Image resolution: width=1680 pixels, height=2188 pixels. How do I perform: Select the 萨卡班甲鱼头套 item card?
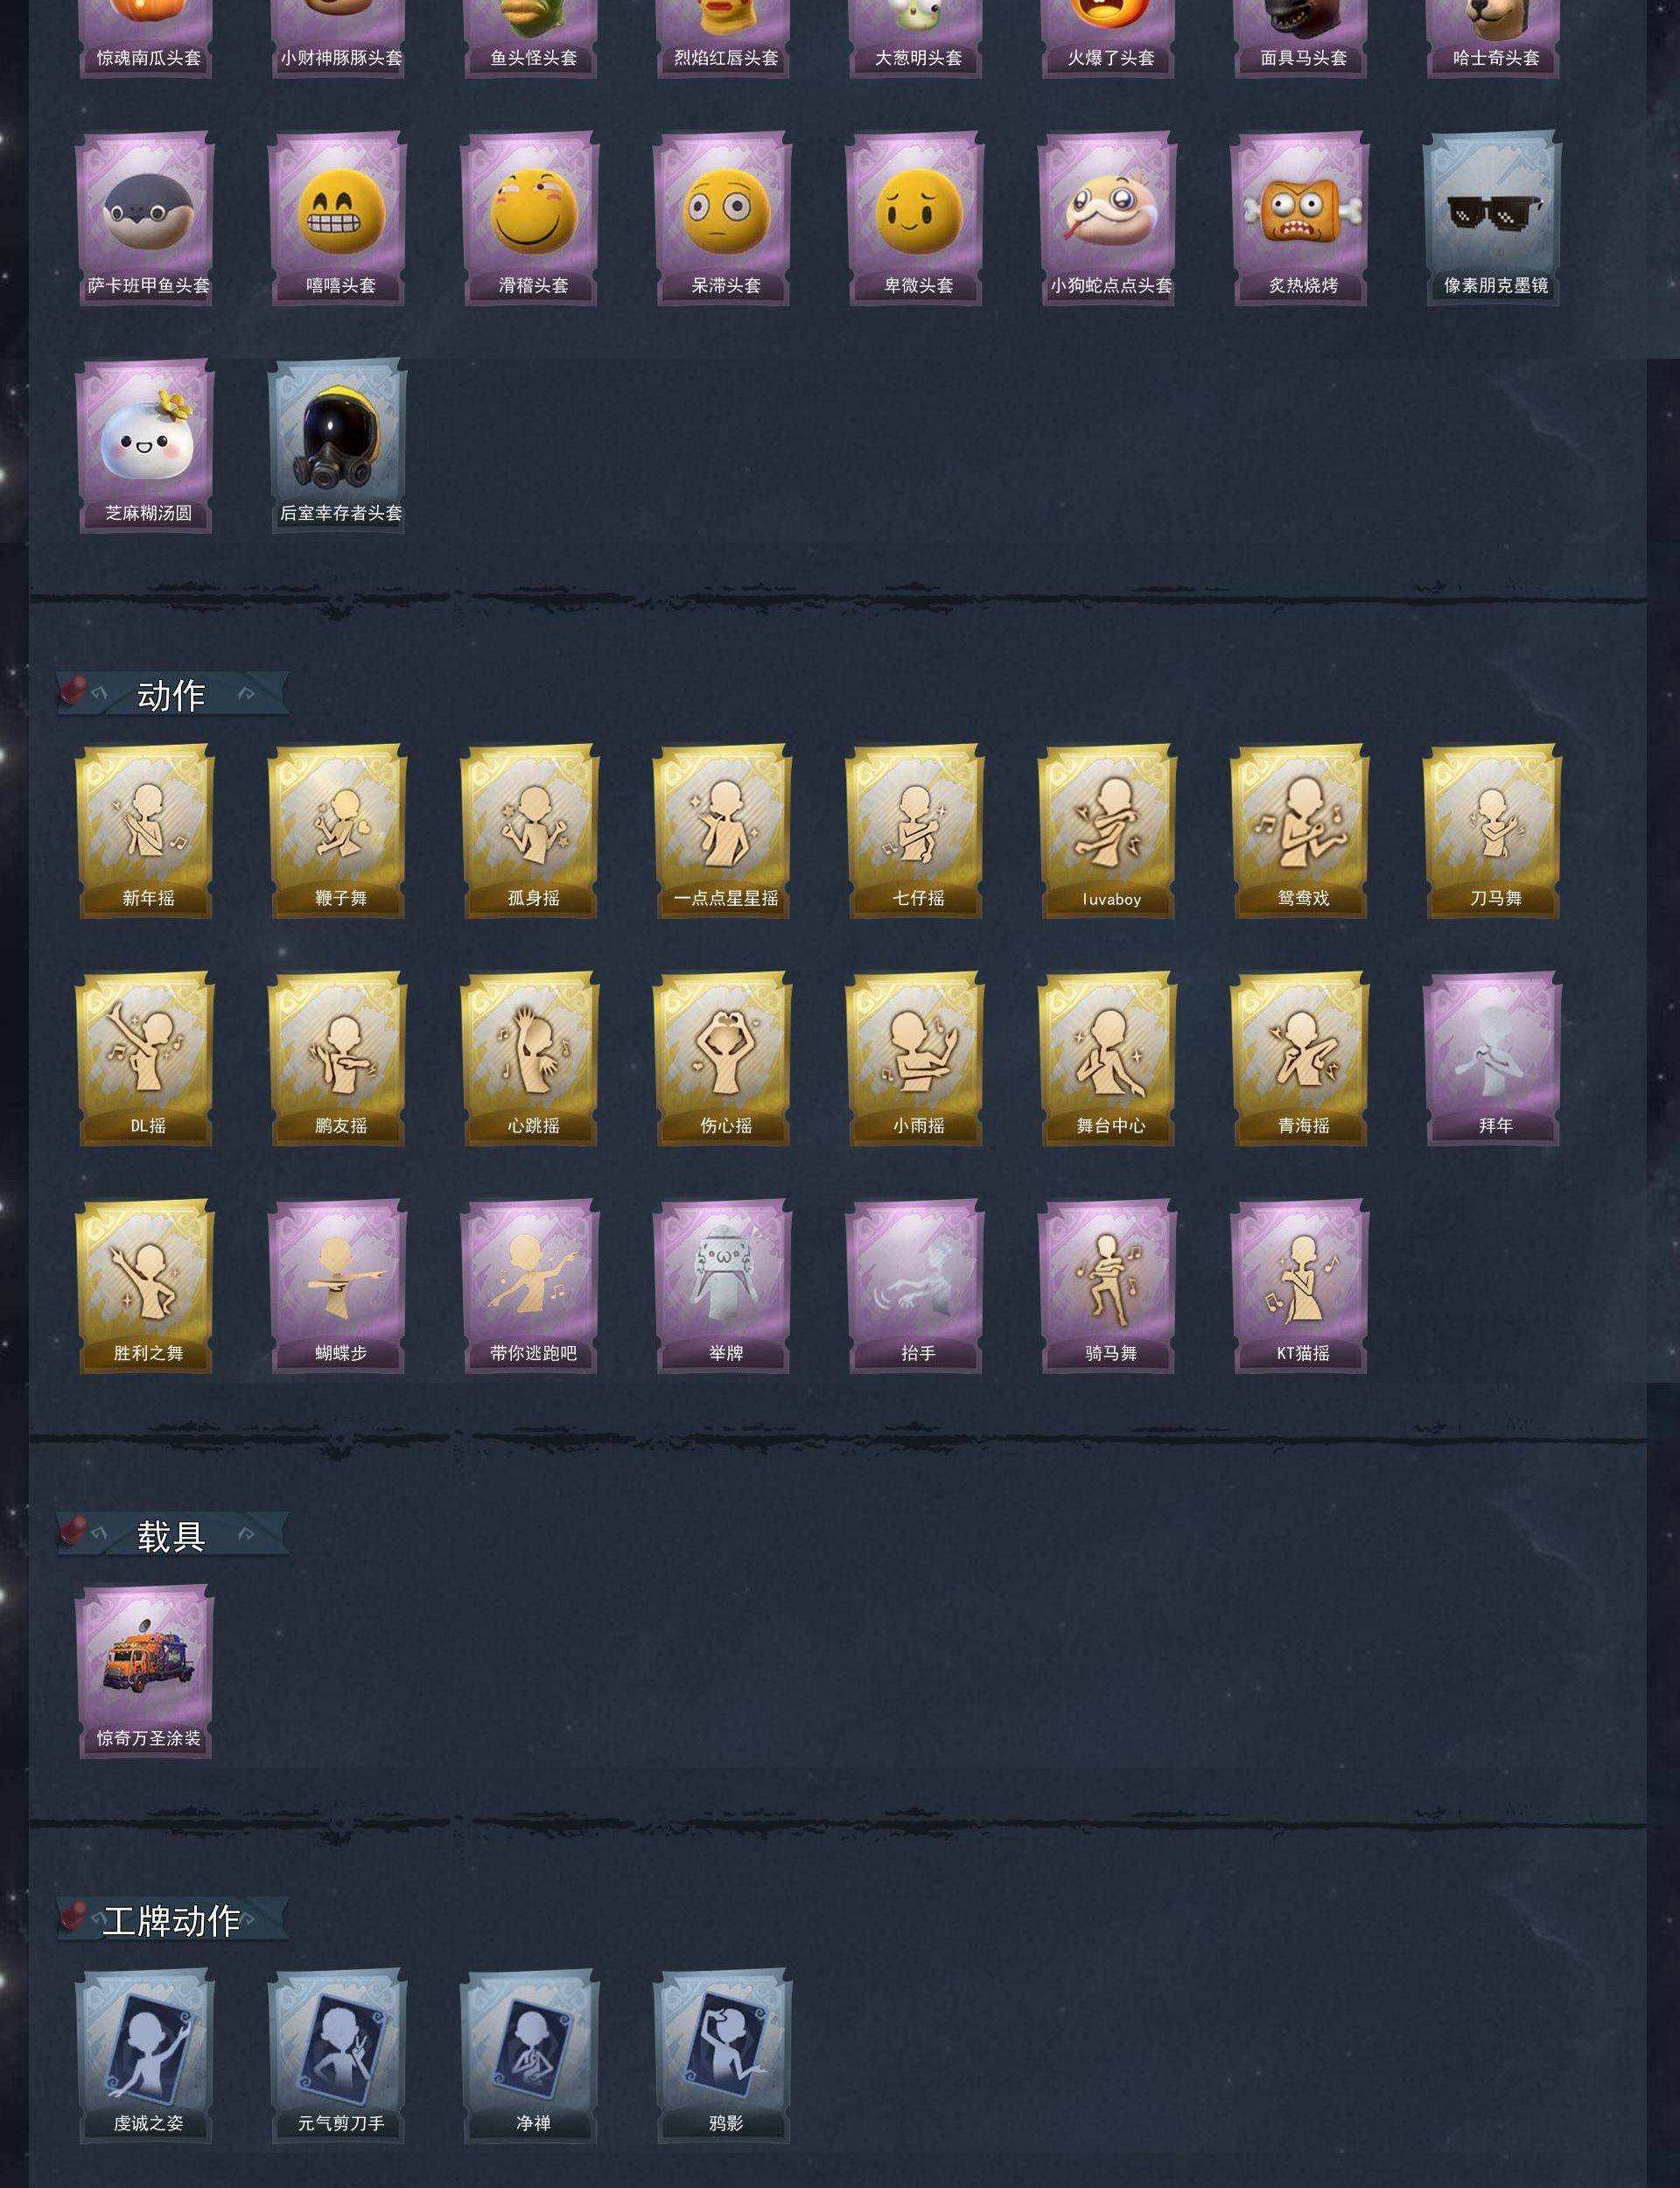[145, 218]
